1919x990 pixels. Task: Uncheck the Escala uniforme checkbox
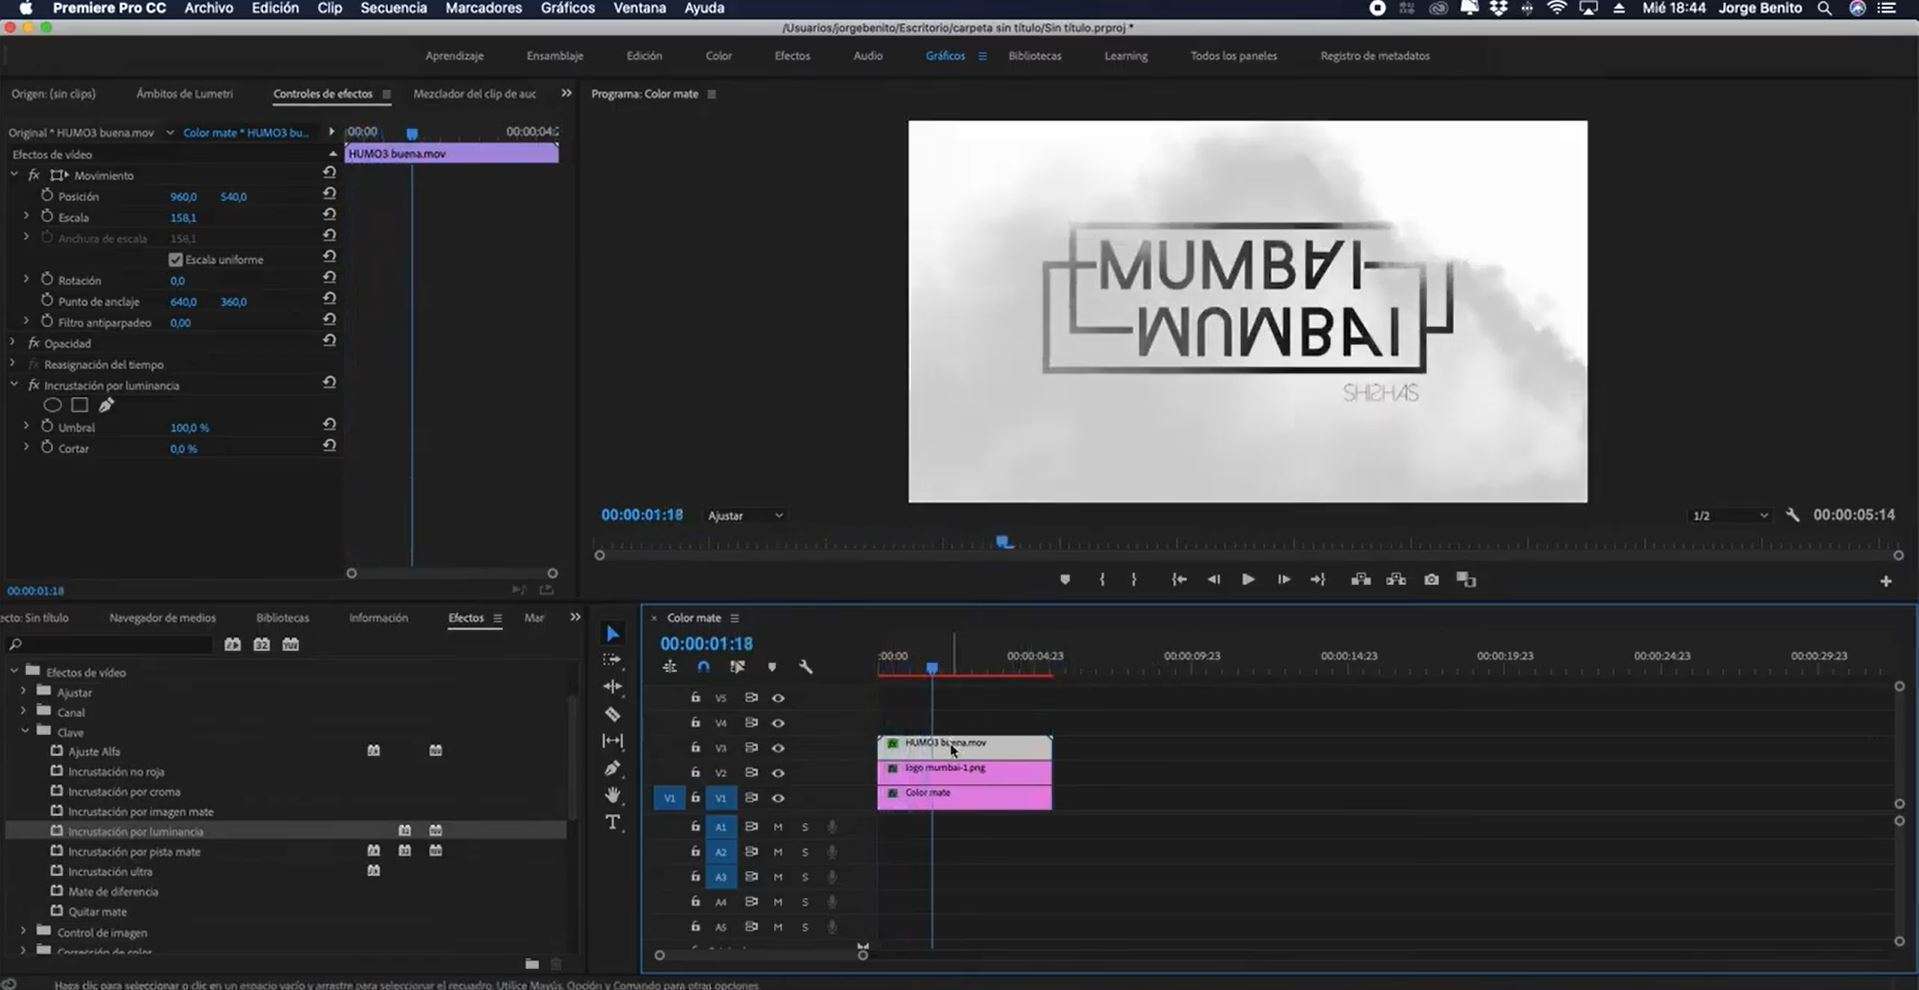pos(175,259)
